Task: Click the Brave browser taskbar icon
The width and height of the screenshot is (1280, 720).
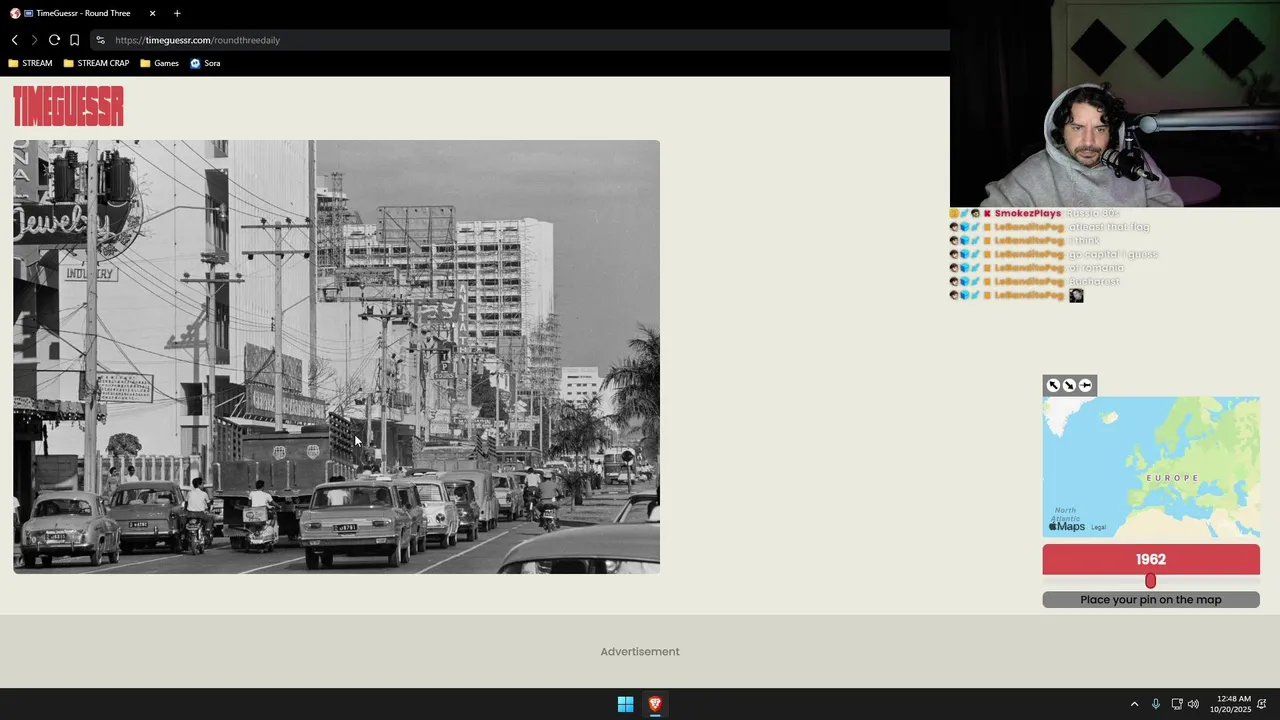Action: tap(655, 704)
